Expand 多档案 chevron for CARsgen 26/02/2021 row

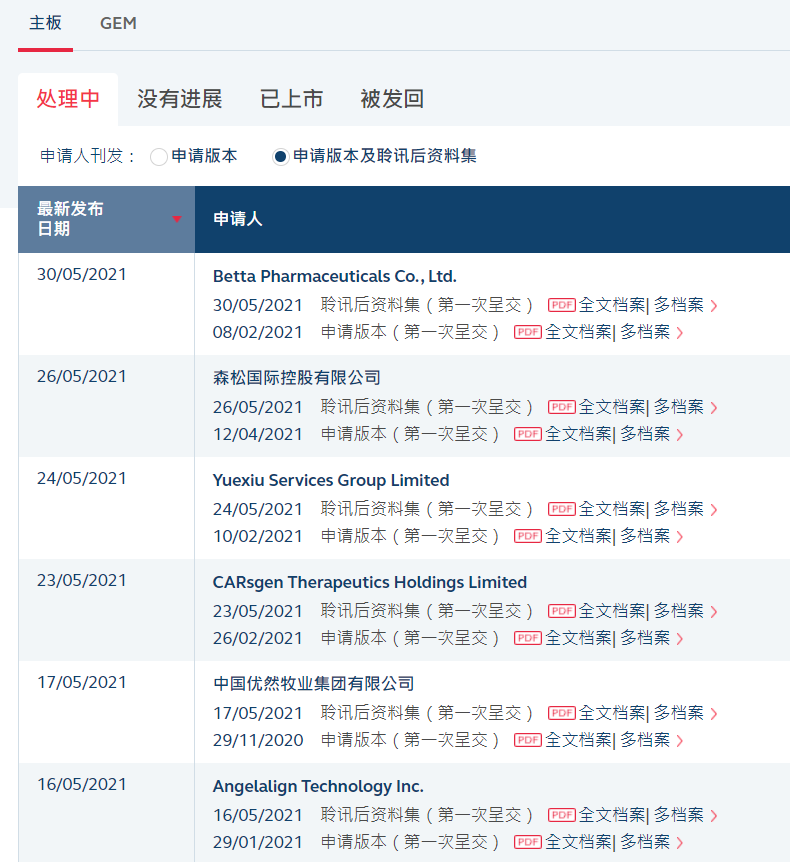[x=680, y=639]
